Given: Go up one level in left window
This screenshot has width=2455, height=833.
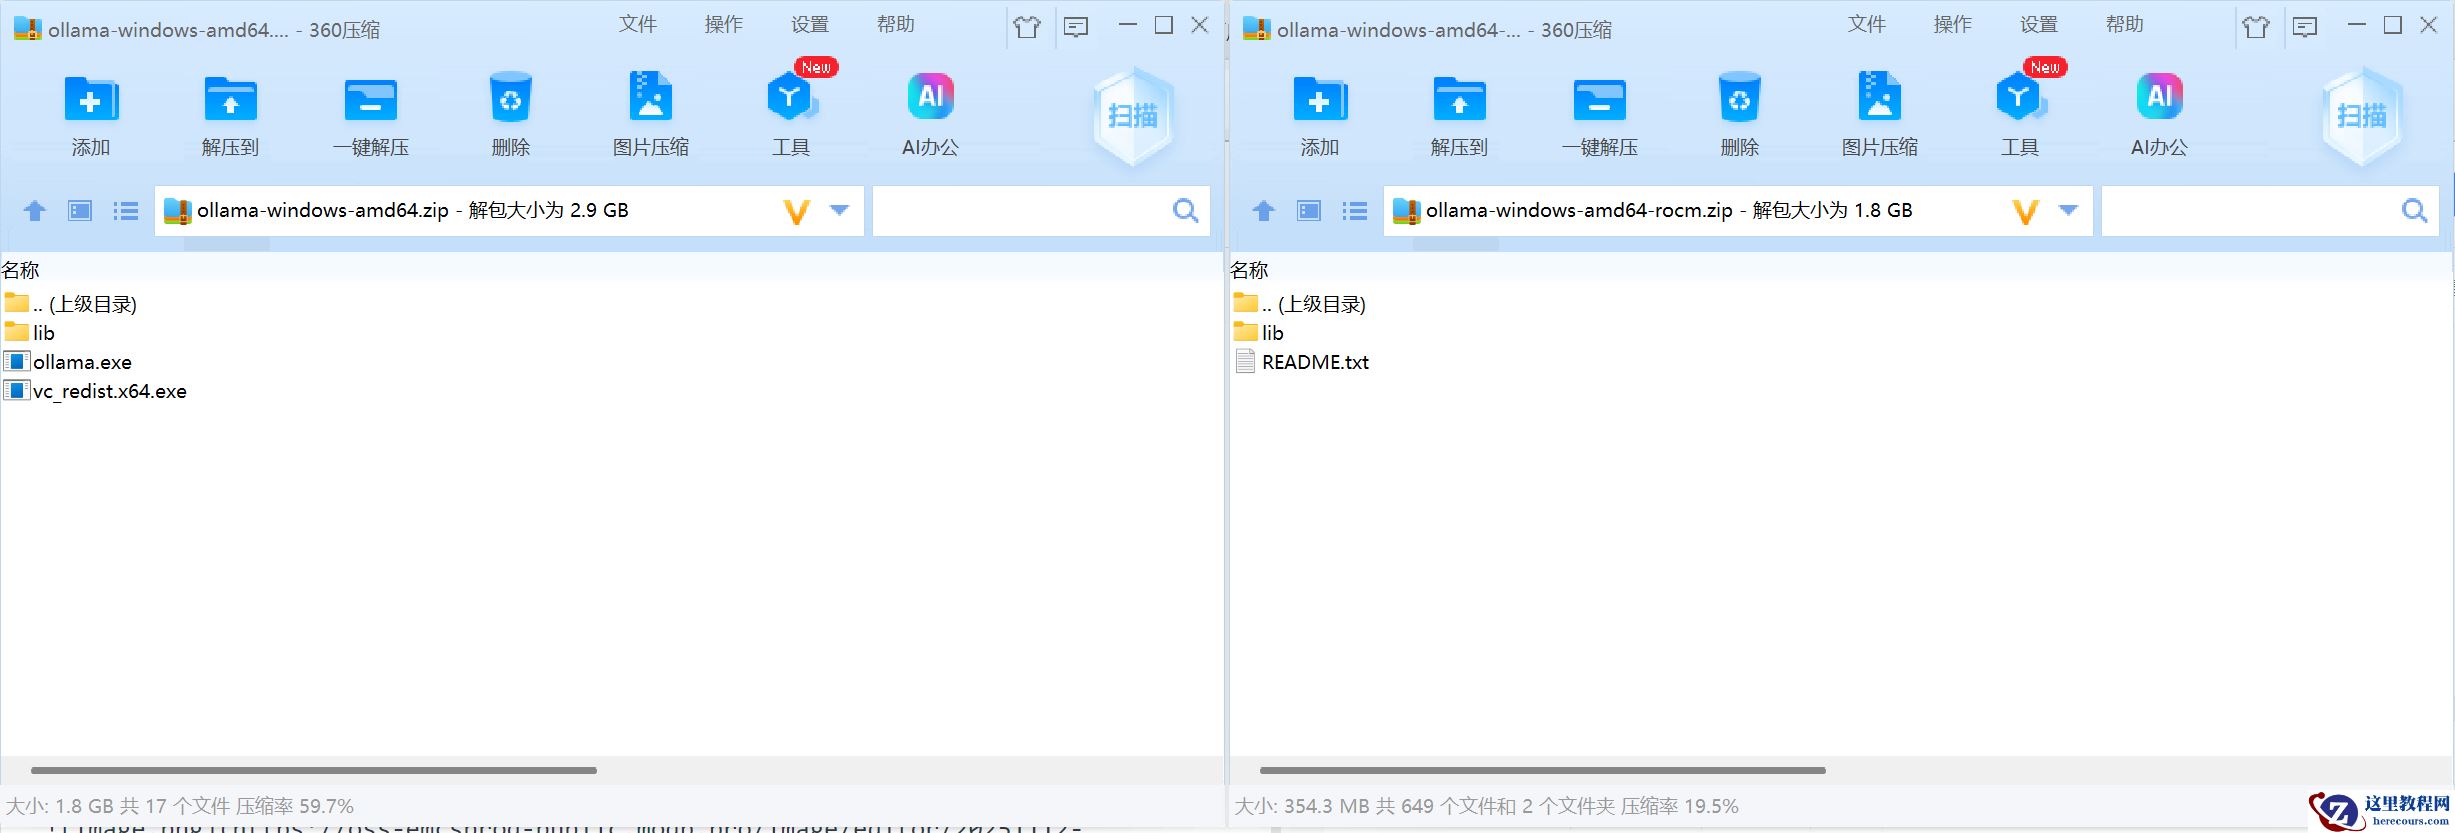Looking at the screenshot, I should (x=35, y=211).
